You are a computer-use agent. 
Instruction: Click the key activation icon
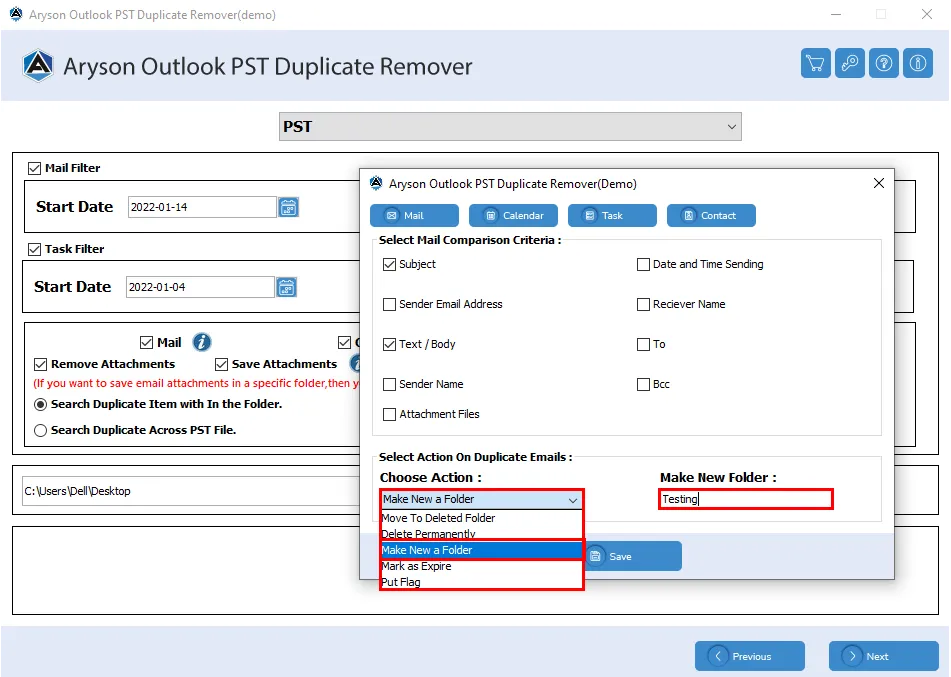(x=850, y=63)
